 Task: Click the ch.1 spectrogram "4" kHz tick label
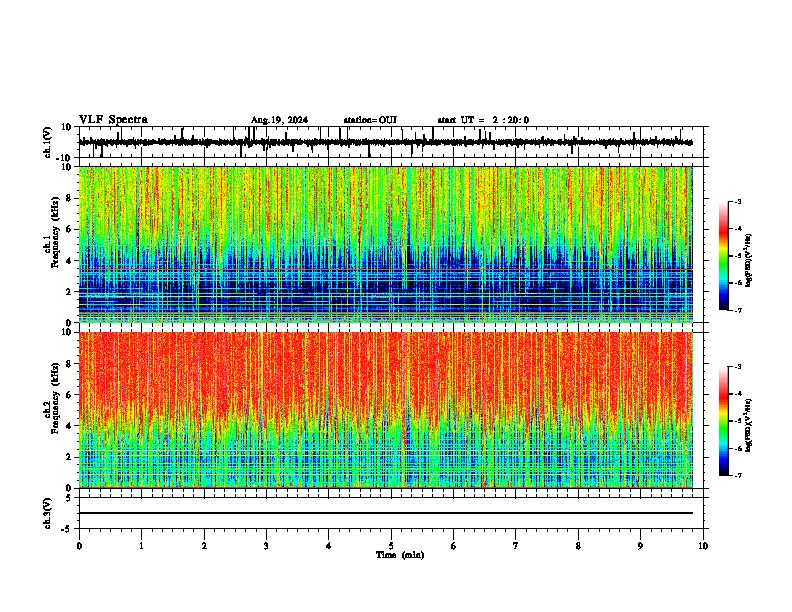click(69, 261)
